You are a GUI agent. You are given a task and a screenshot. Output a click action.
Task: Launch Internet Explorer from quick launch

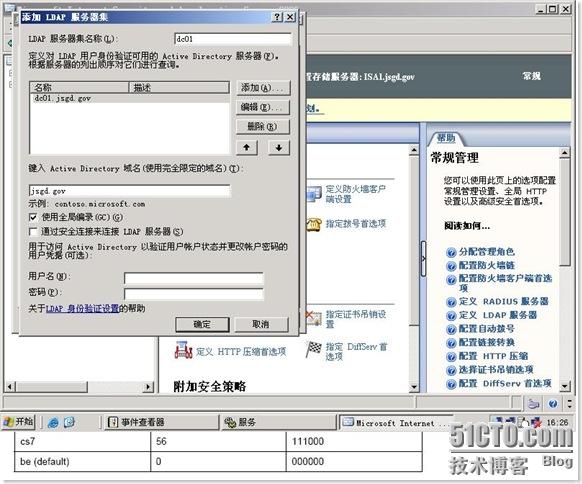[53, 422]
